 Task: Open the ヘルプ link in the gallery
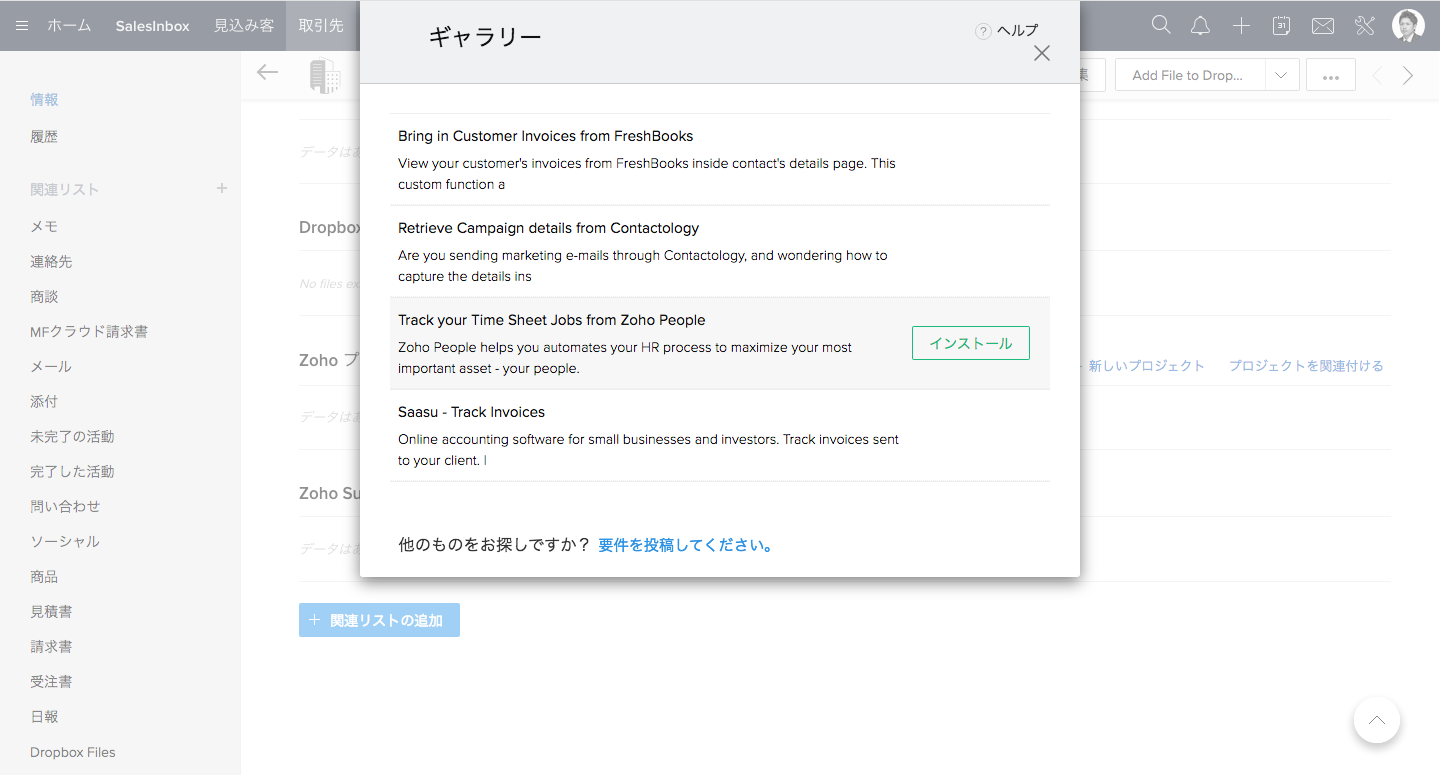pos(1018,30)
